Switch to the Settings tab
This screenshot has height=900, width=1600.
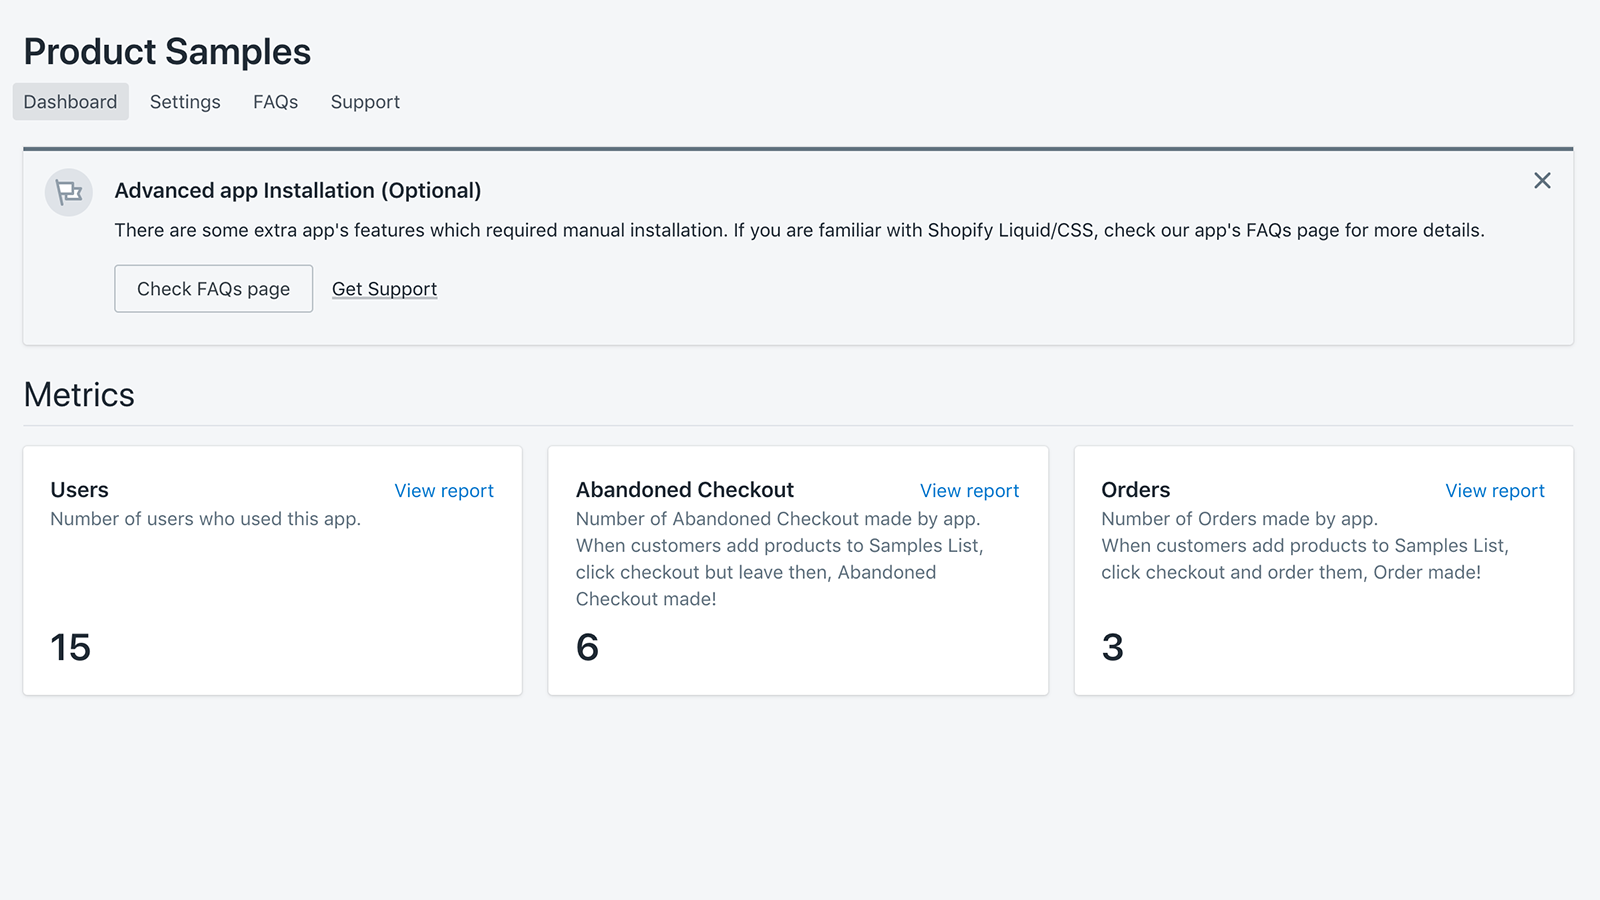[x=184, y=101]
